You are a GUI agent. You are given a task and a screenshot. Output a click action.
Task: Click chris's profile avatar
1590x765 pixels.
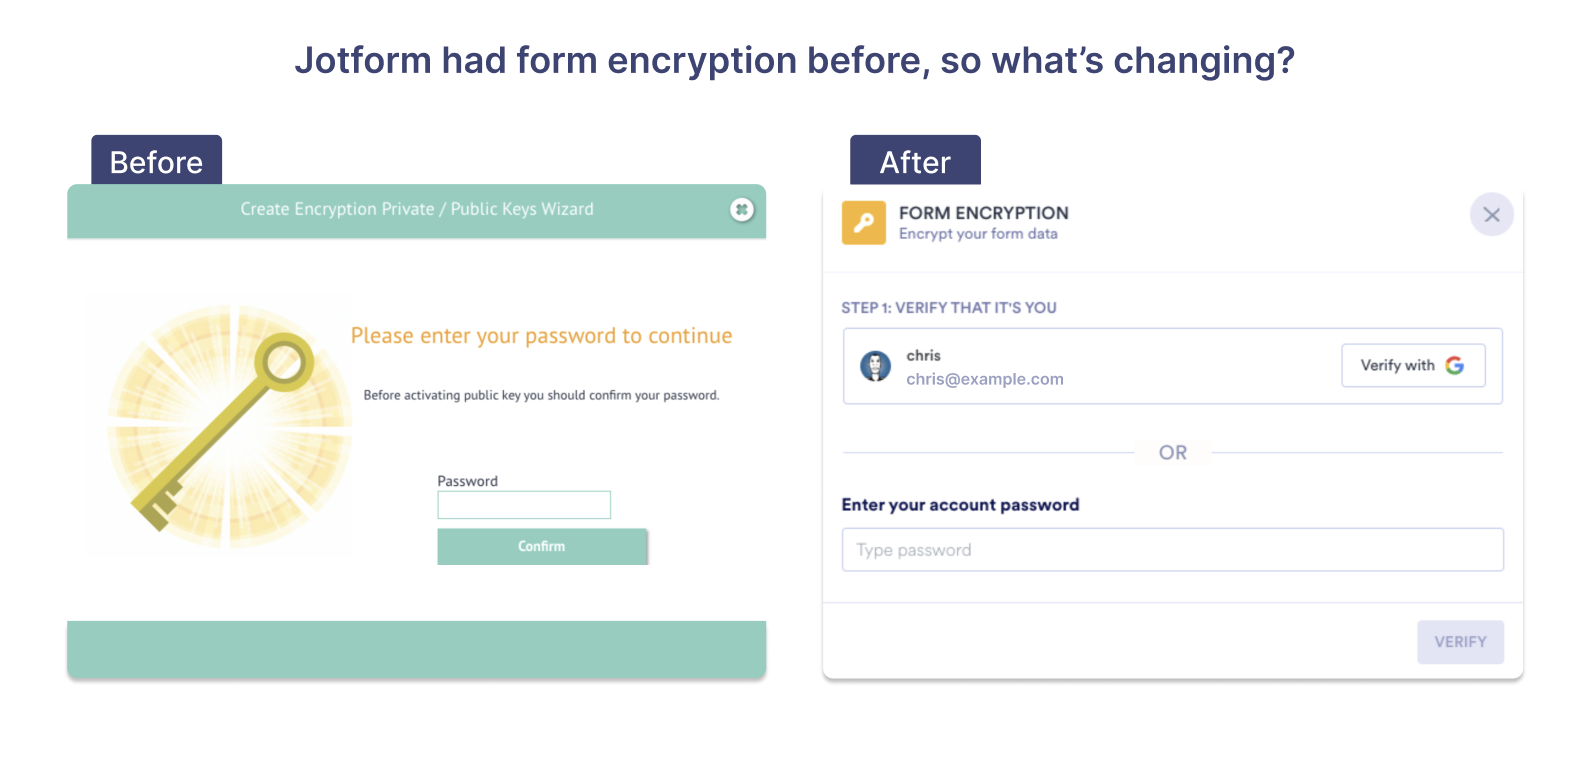tap(876, 367)
